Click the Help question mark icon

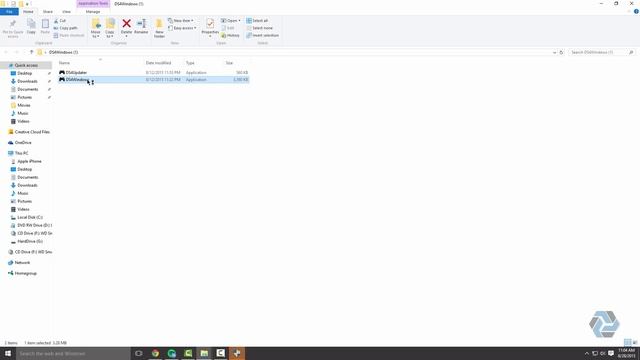[x=636, y=11]
